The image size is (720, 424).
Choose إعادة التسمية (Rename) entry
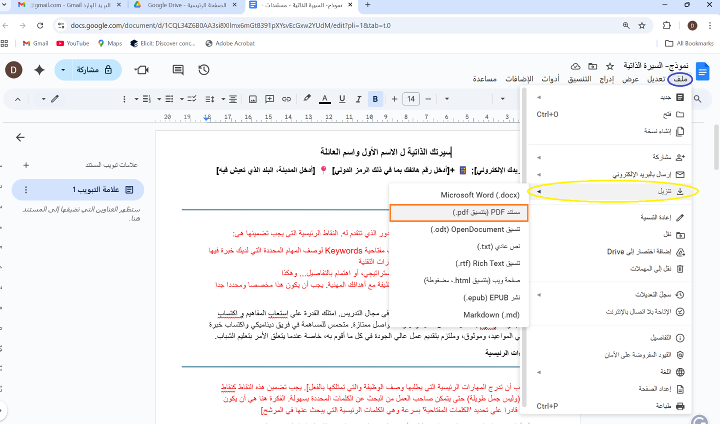611,217
